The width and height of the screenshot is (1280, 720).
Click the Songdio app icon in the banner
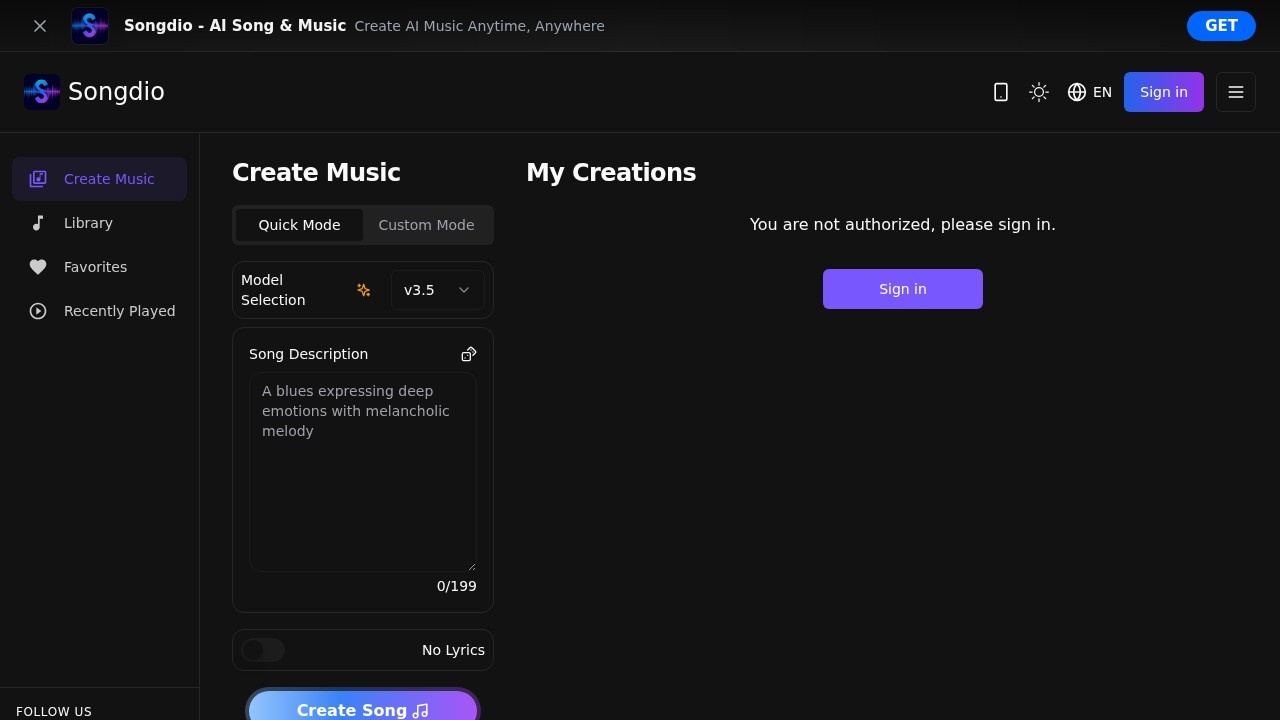[90, 26]
